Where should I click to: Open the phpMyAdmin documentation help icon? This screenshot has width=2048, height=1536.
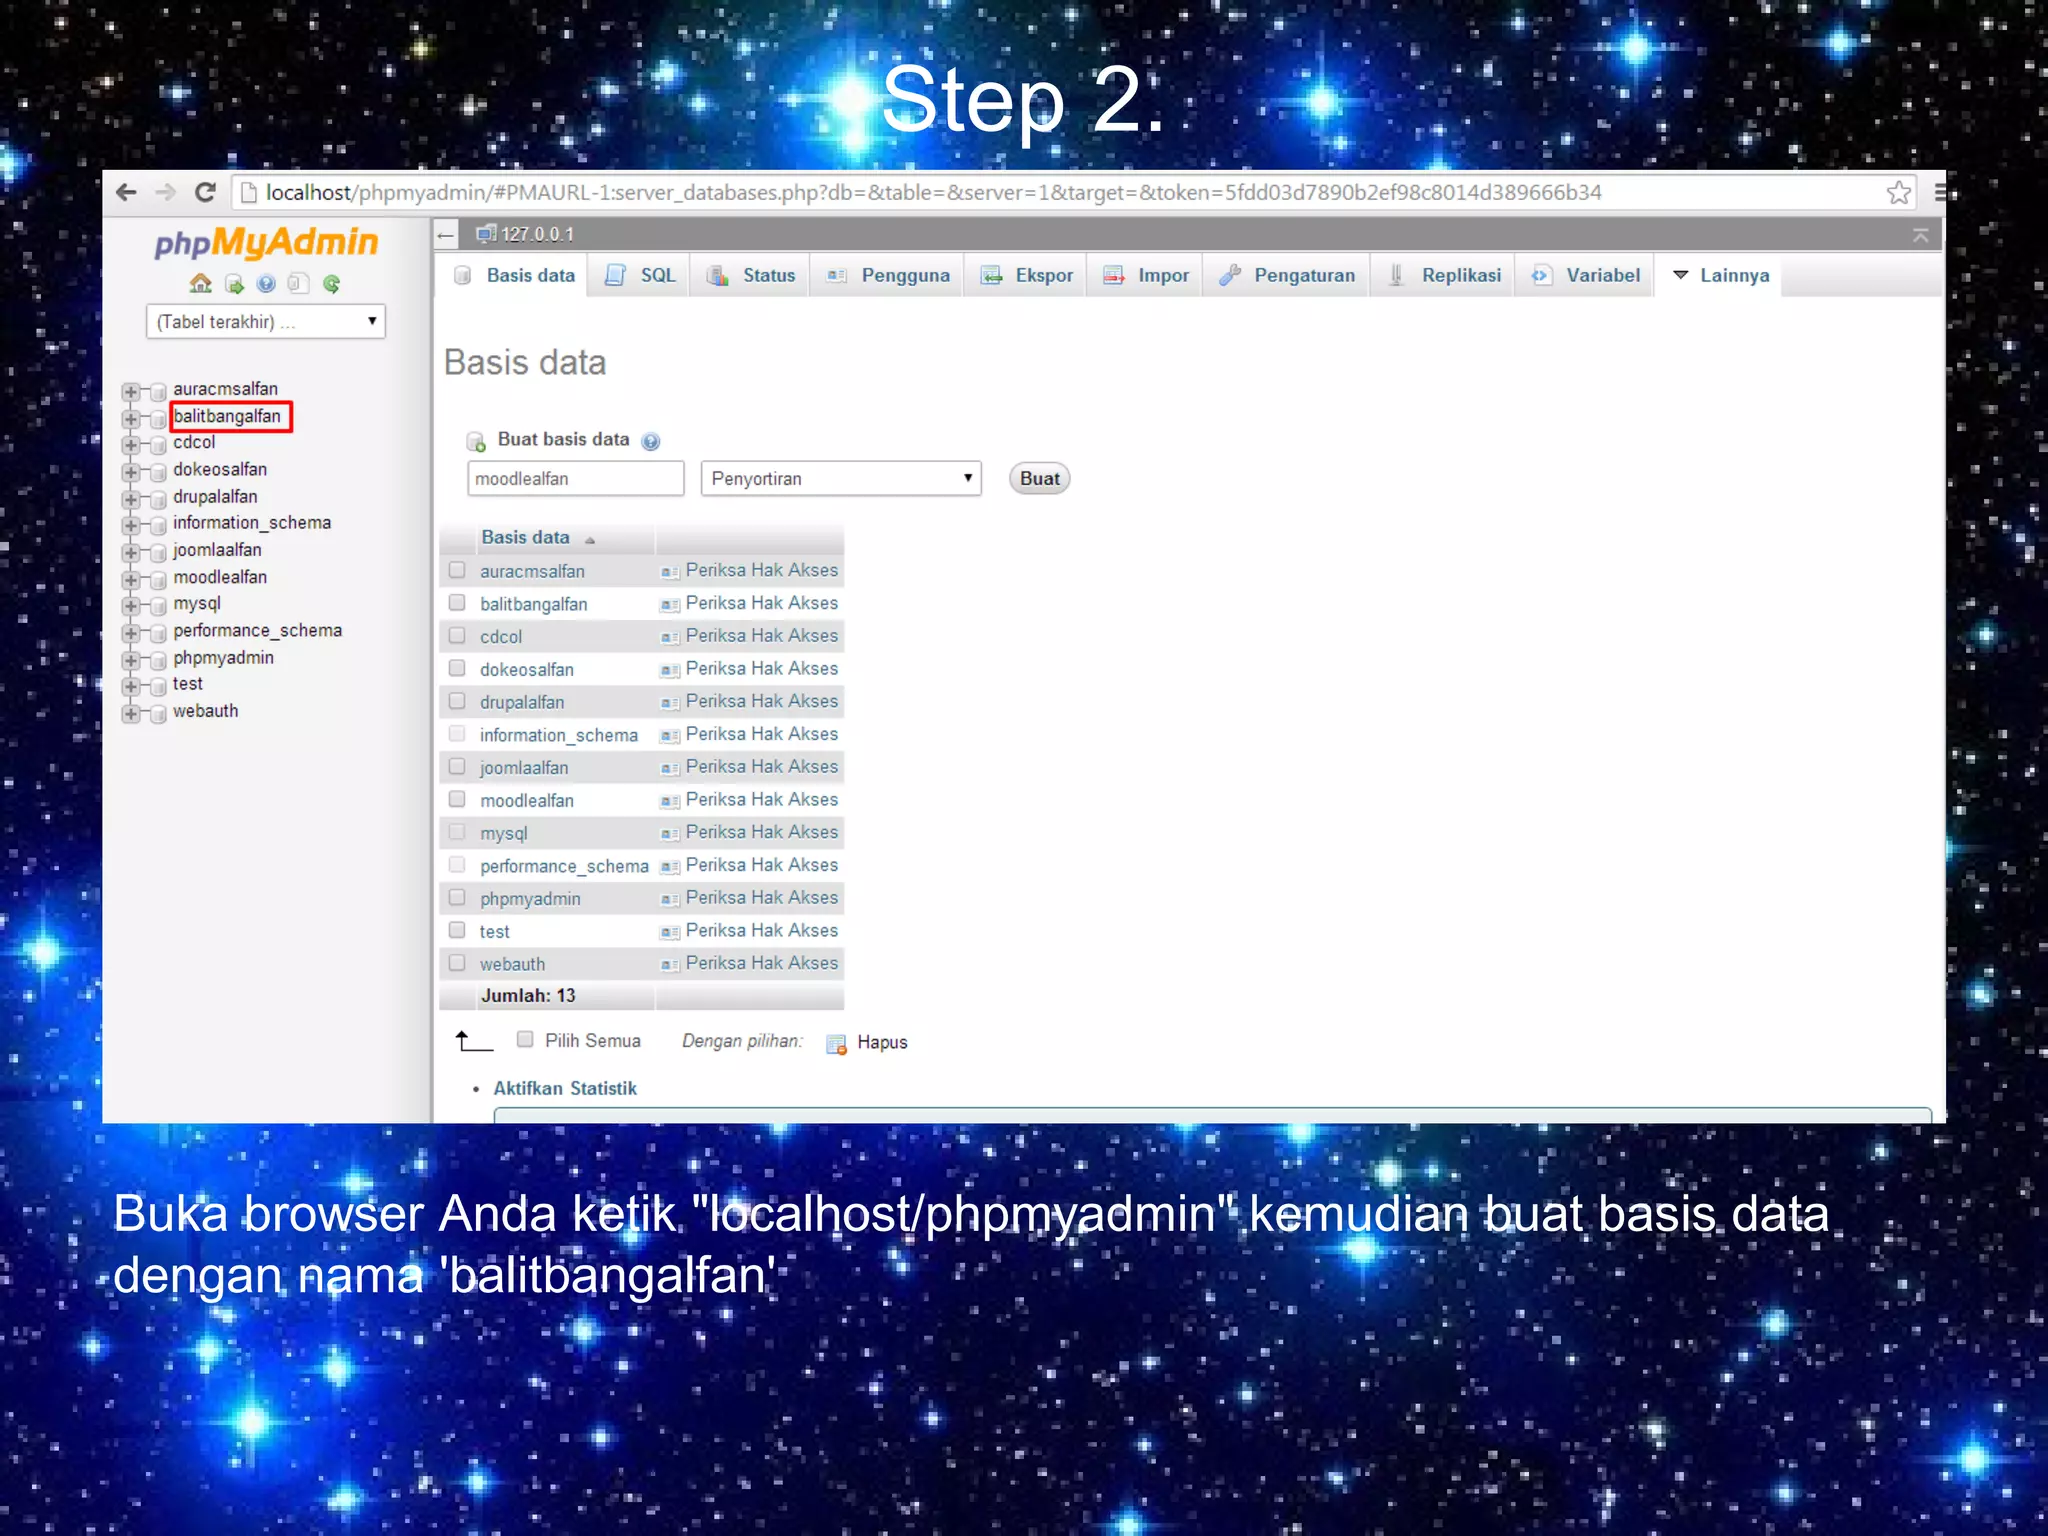coord(266,284)
